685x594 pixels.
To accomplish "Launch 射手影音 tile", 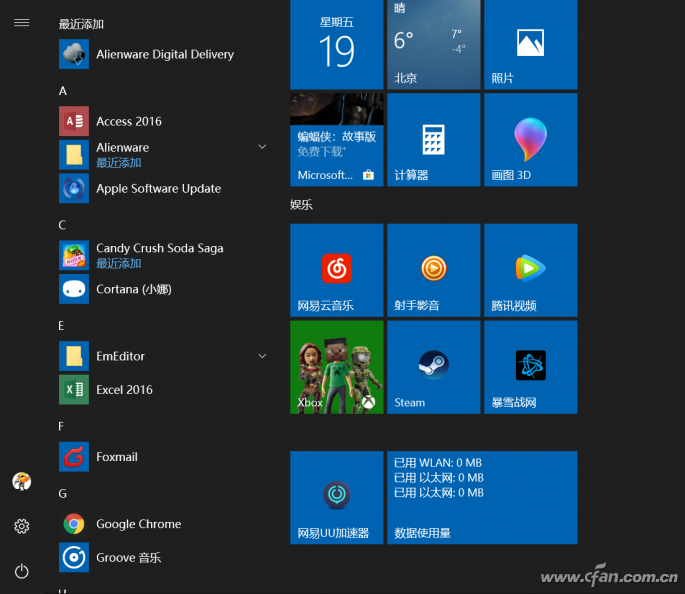I will coord(434,270).
